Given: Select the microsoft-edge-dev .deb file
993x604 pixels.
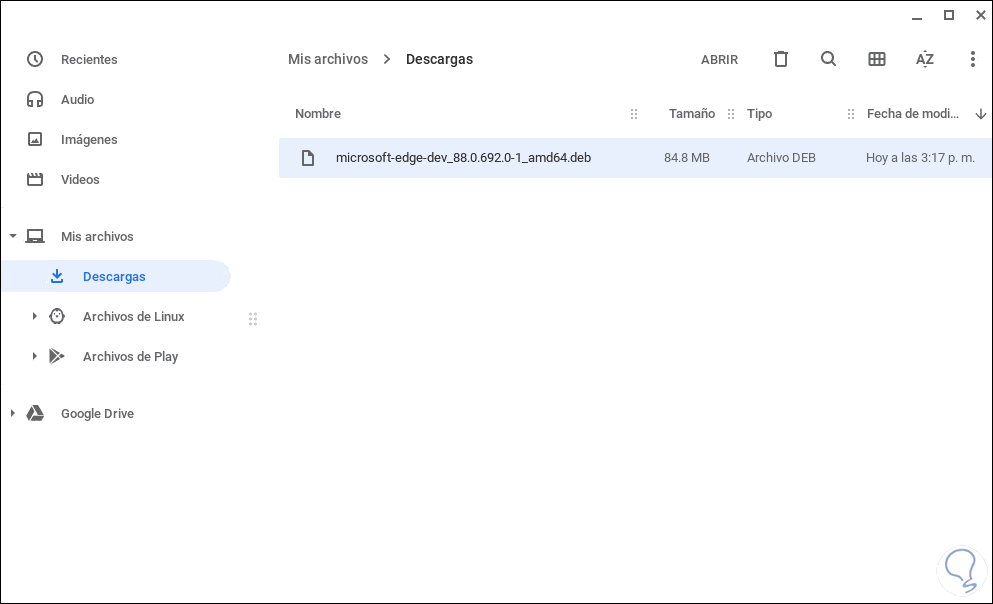Looking at the screenshot, I should pyautogui.click(x=463, y=158).
